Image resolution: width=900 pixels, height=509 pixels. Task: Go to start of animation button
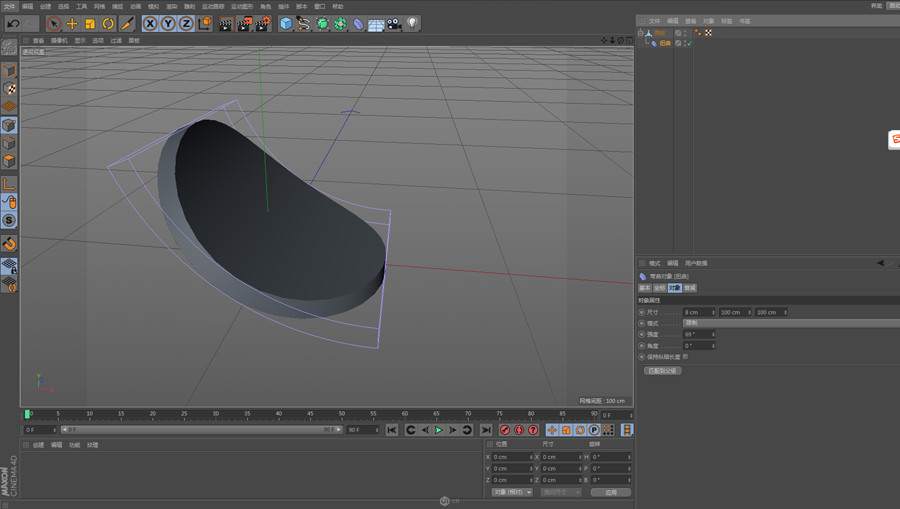[x=392, y=430]
